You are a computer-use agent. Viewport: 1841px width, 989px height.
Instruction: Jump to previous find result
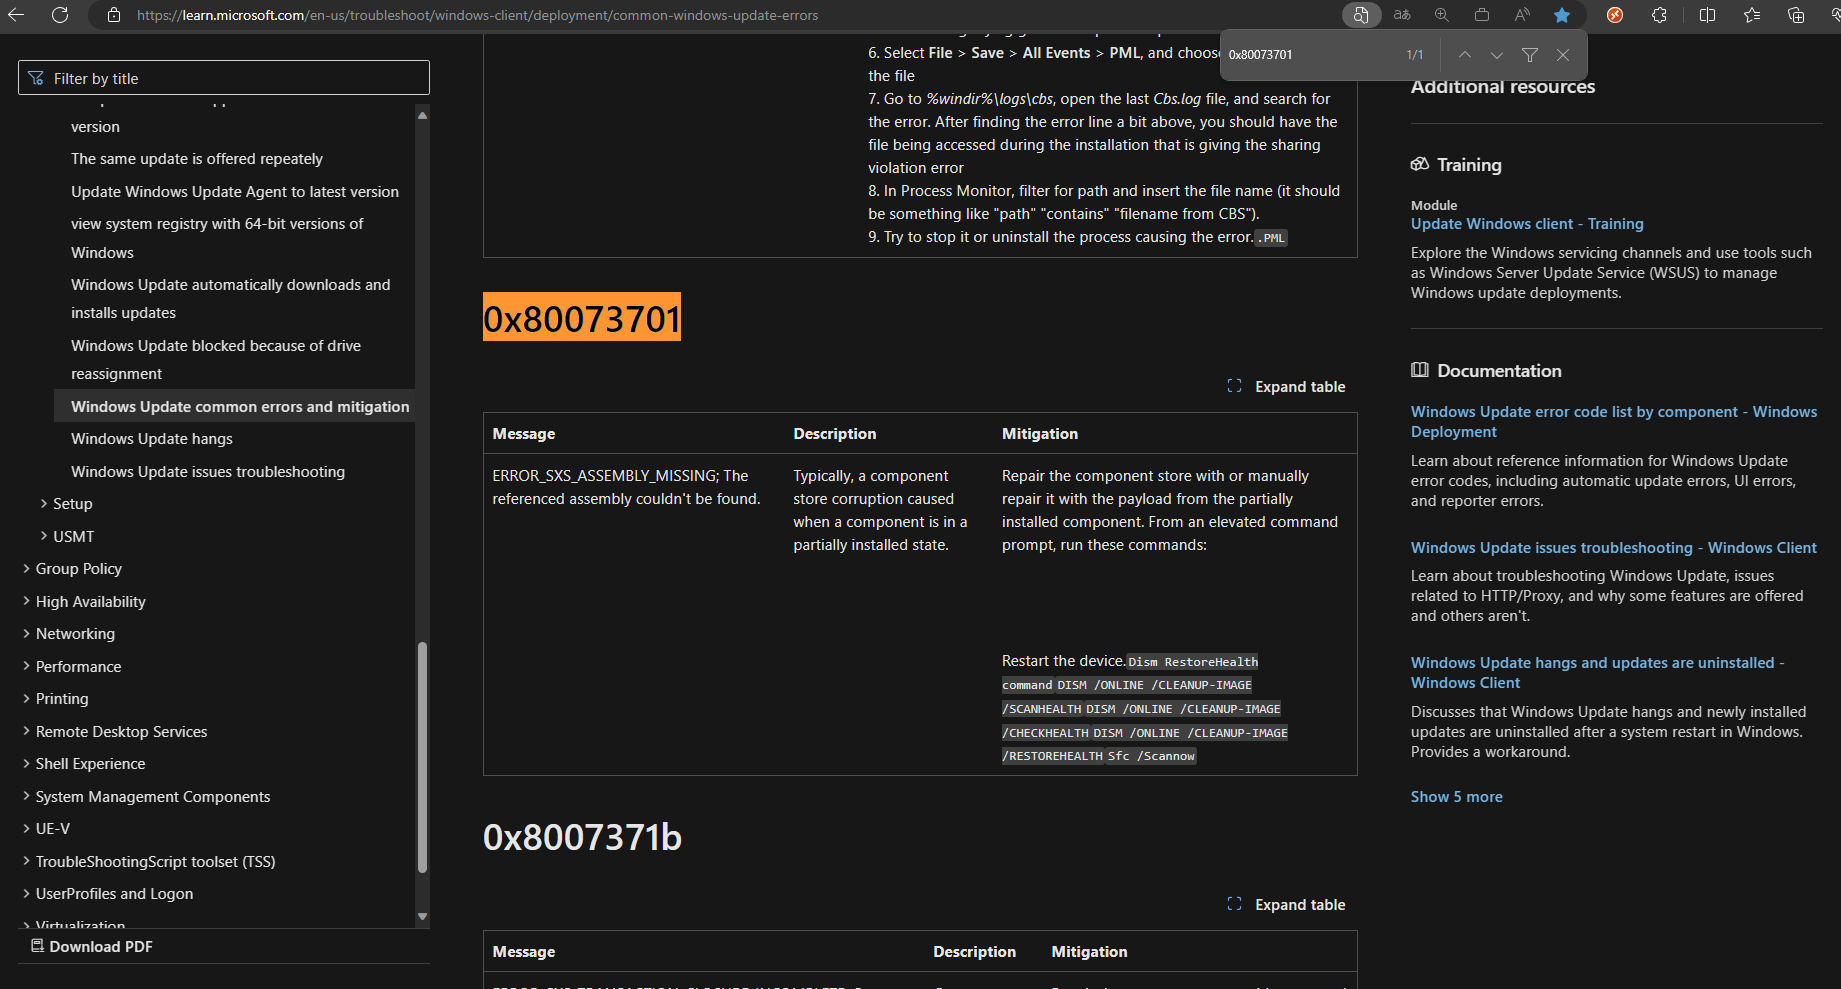(x=1464, y=55)
